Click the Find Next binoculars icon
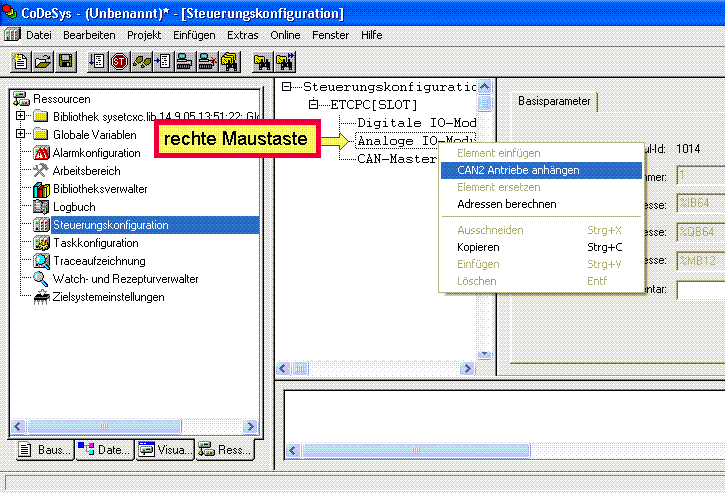 (x=284, y=62)
